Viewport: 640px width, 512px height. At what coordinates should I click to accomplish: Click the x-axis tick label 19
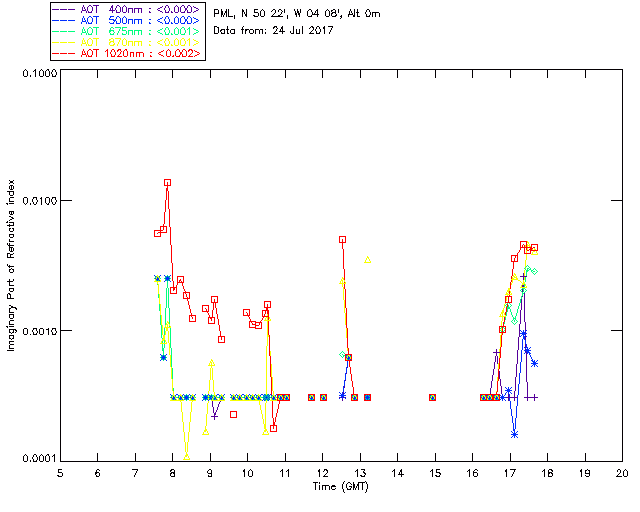(x=585, y=473)
